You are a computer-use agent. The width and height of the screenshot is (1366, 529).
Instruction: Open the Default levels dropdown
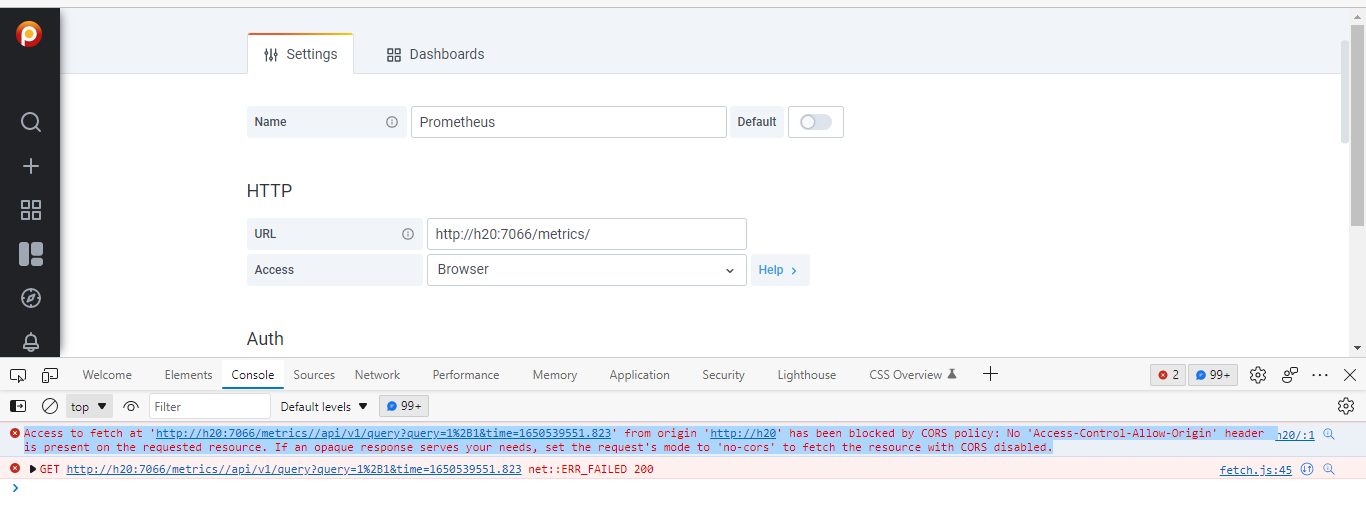pos(324,407)
